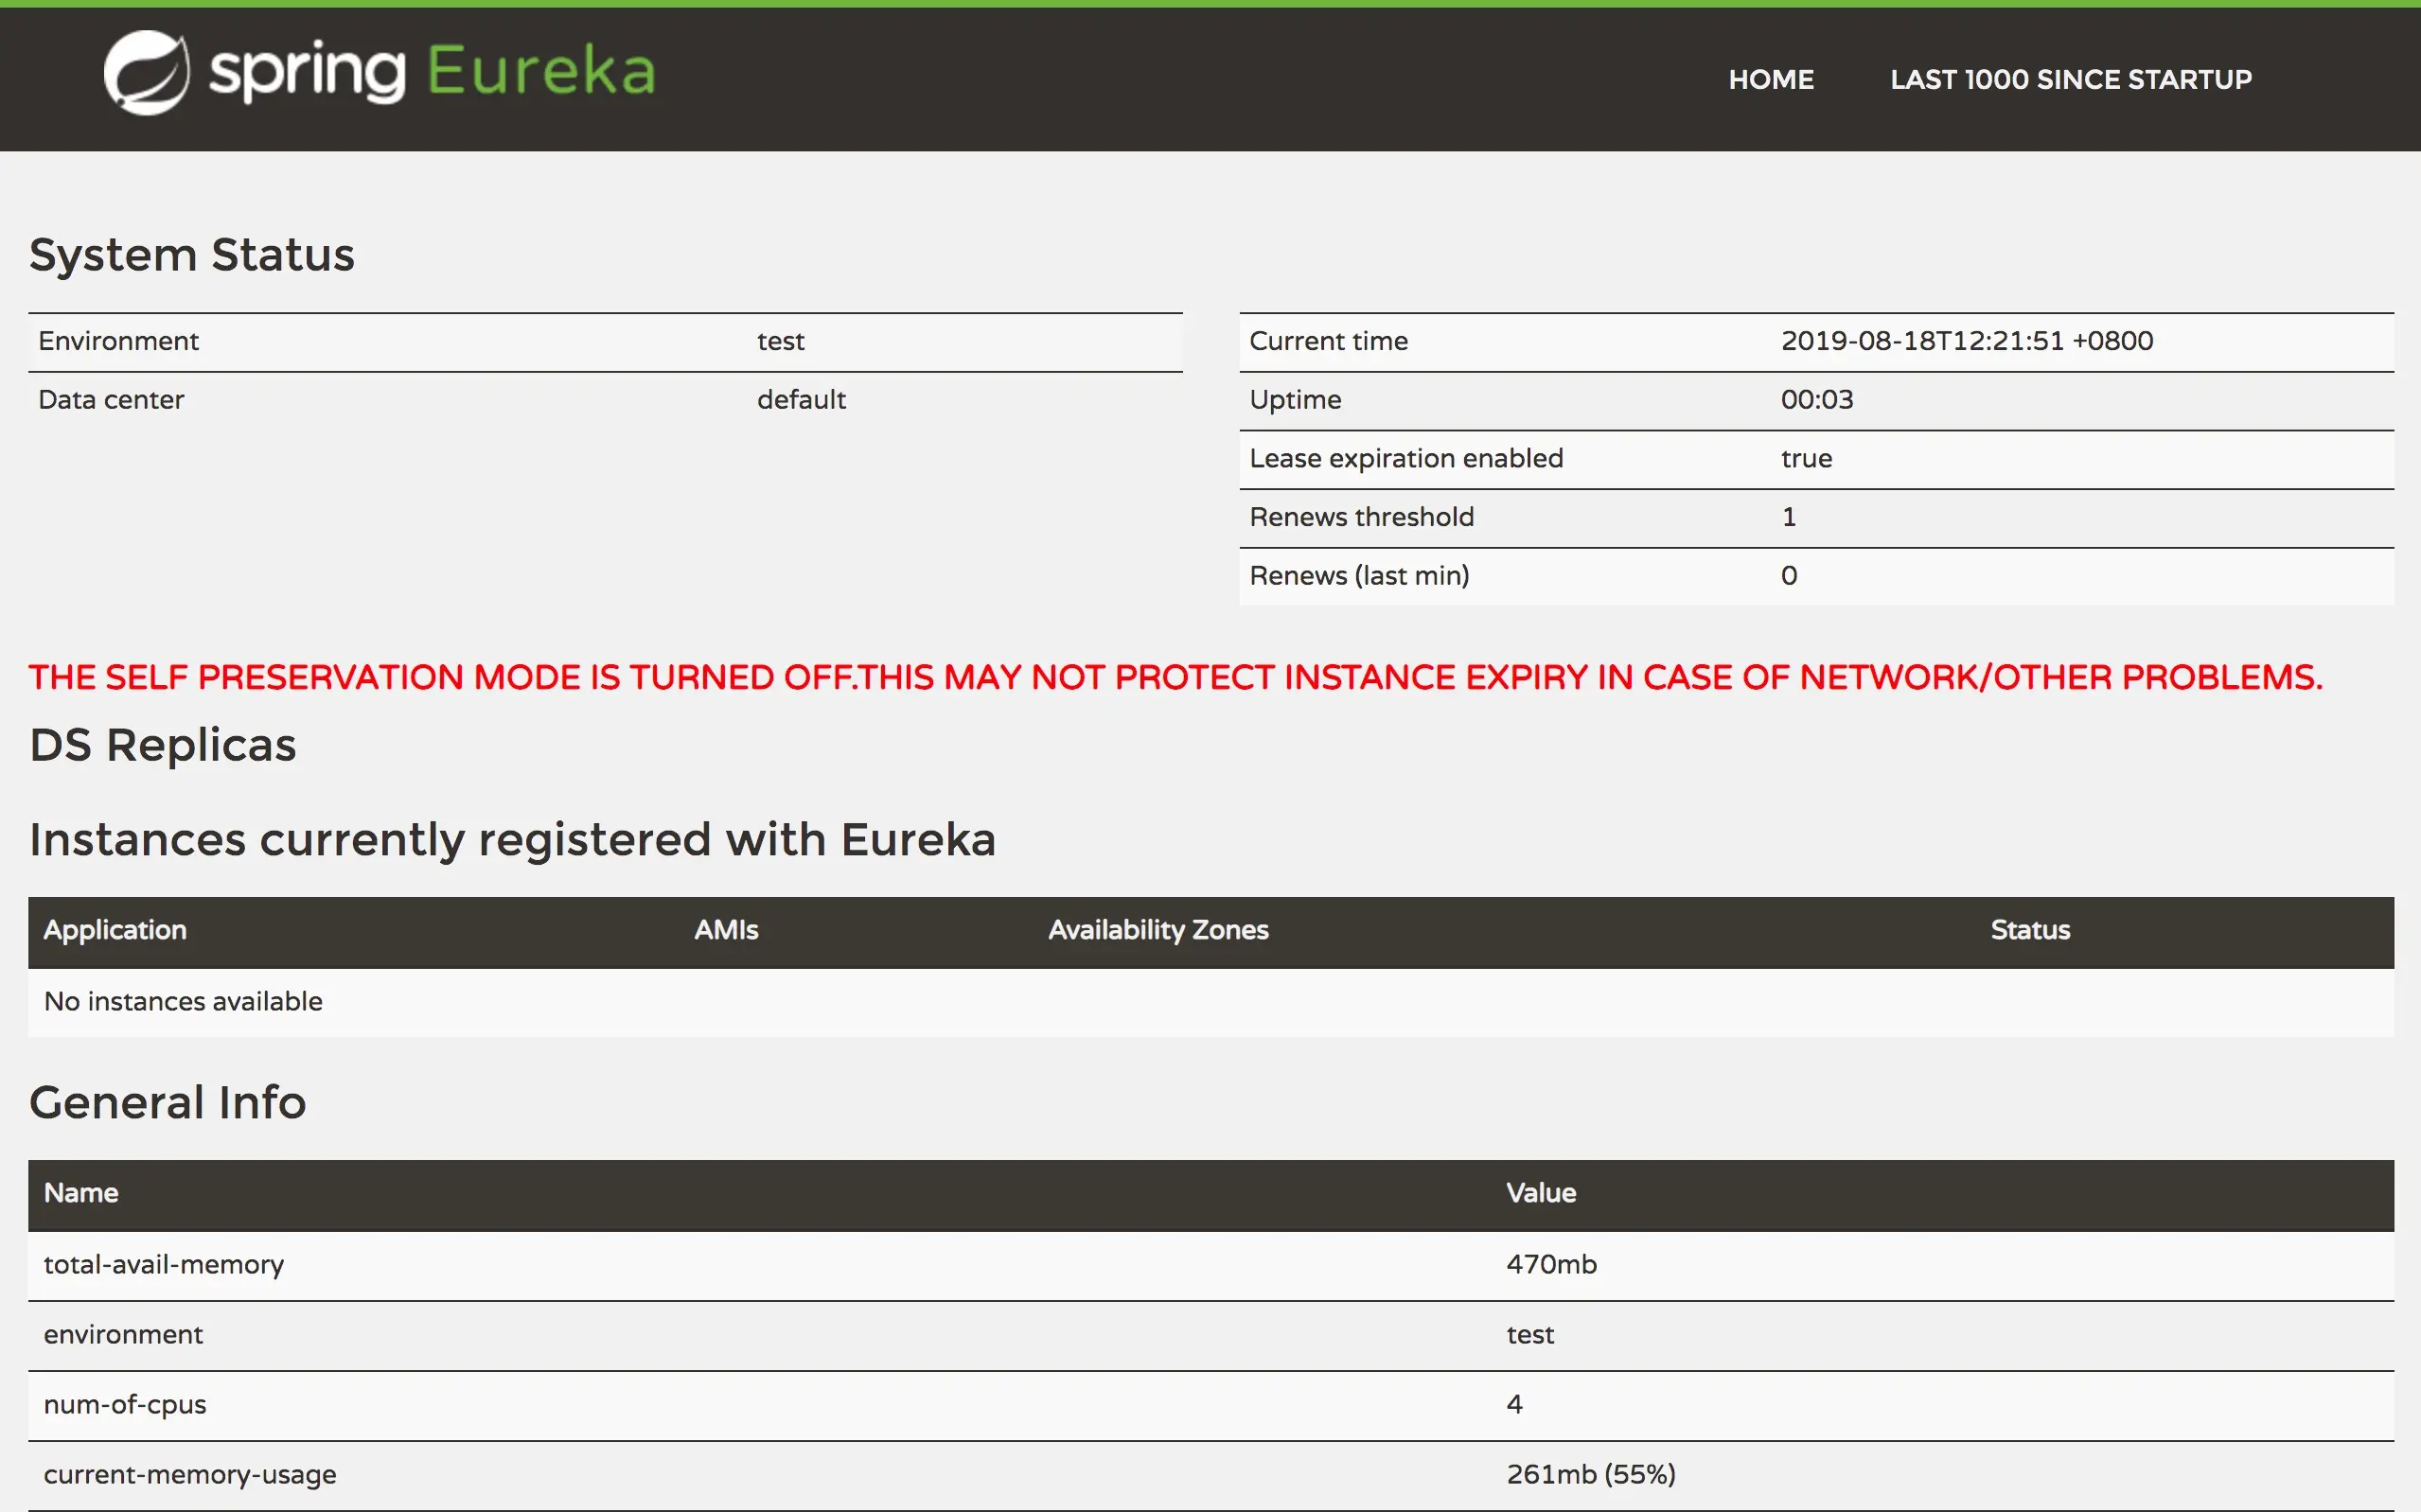The height and width of the screenshot is (1512, 2421).
Task: Click the Status column header
Action: (2029, 930)
